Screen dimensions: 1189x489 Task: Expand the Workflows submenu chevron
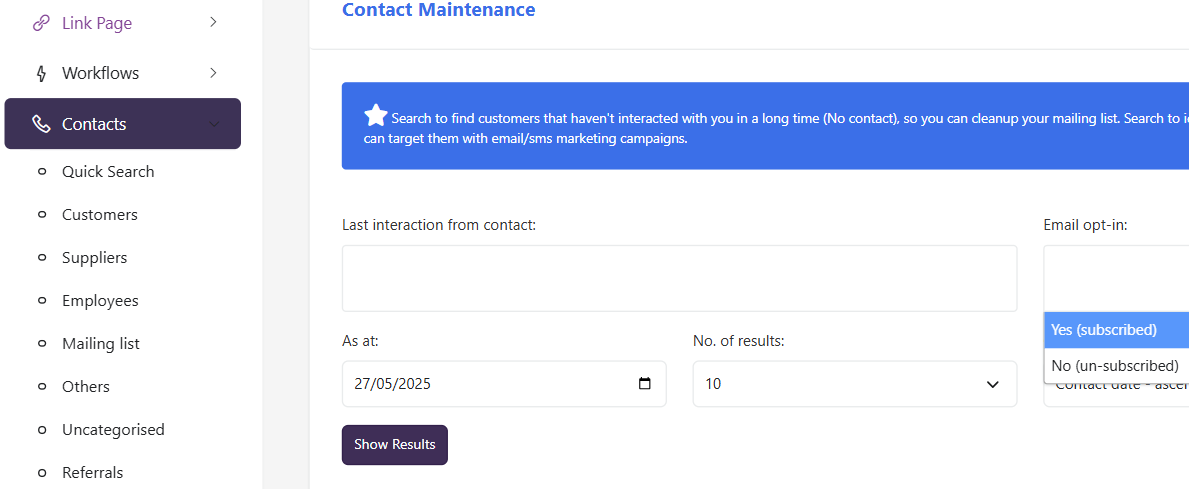pyautogui.click(x=213, y=73)
